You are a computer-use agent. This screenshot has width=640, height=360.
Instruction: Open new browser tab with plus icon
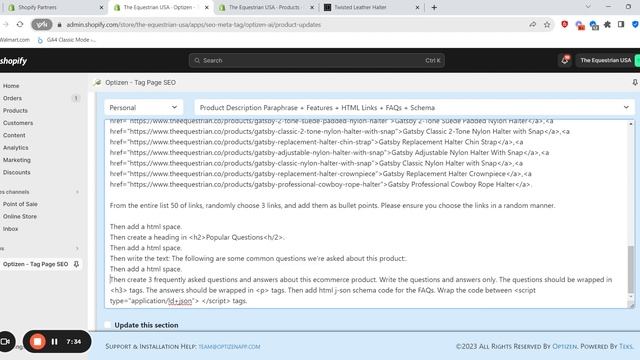click(x=434, y=7)
